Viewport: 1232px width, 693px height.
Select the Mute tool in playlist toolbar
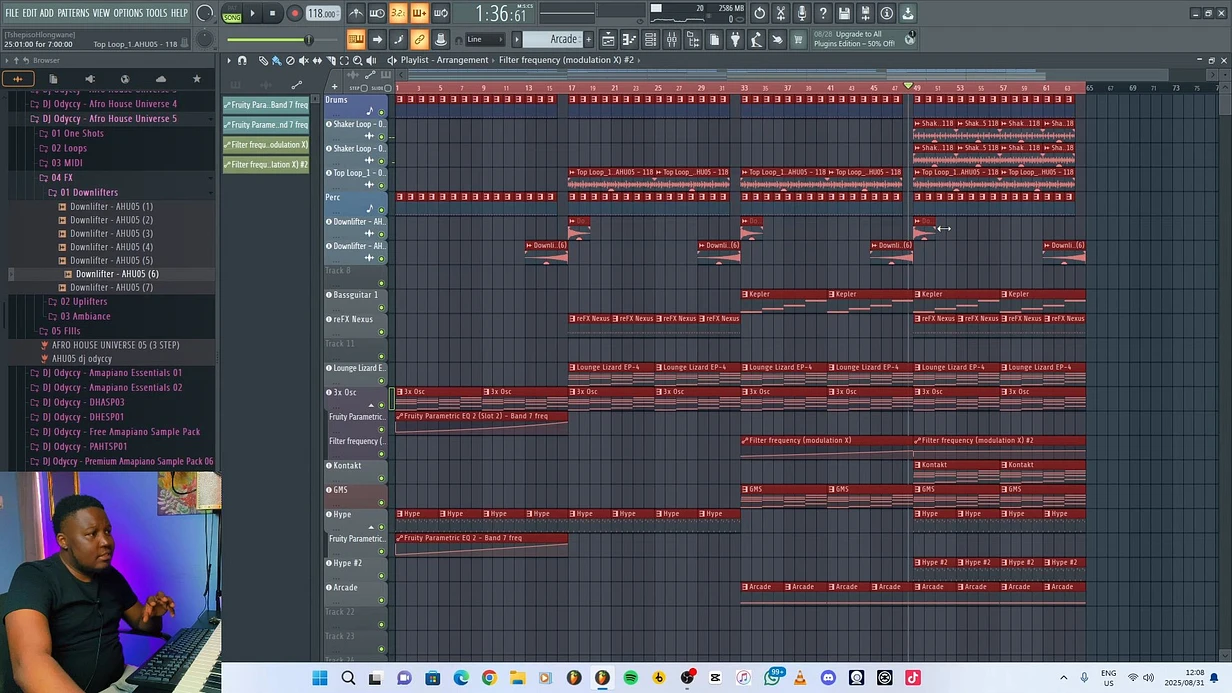304,61
